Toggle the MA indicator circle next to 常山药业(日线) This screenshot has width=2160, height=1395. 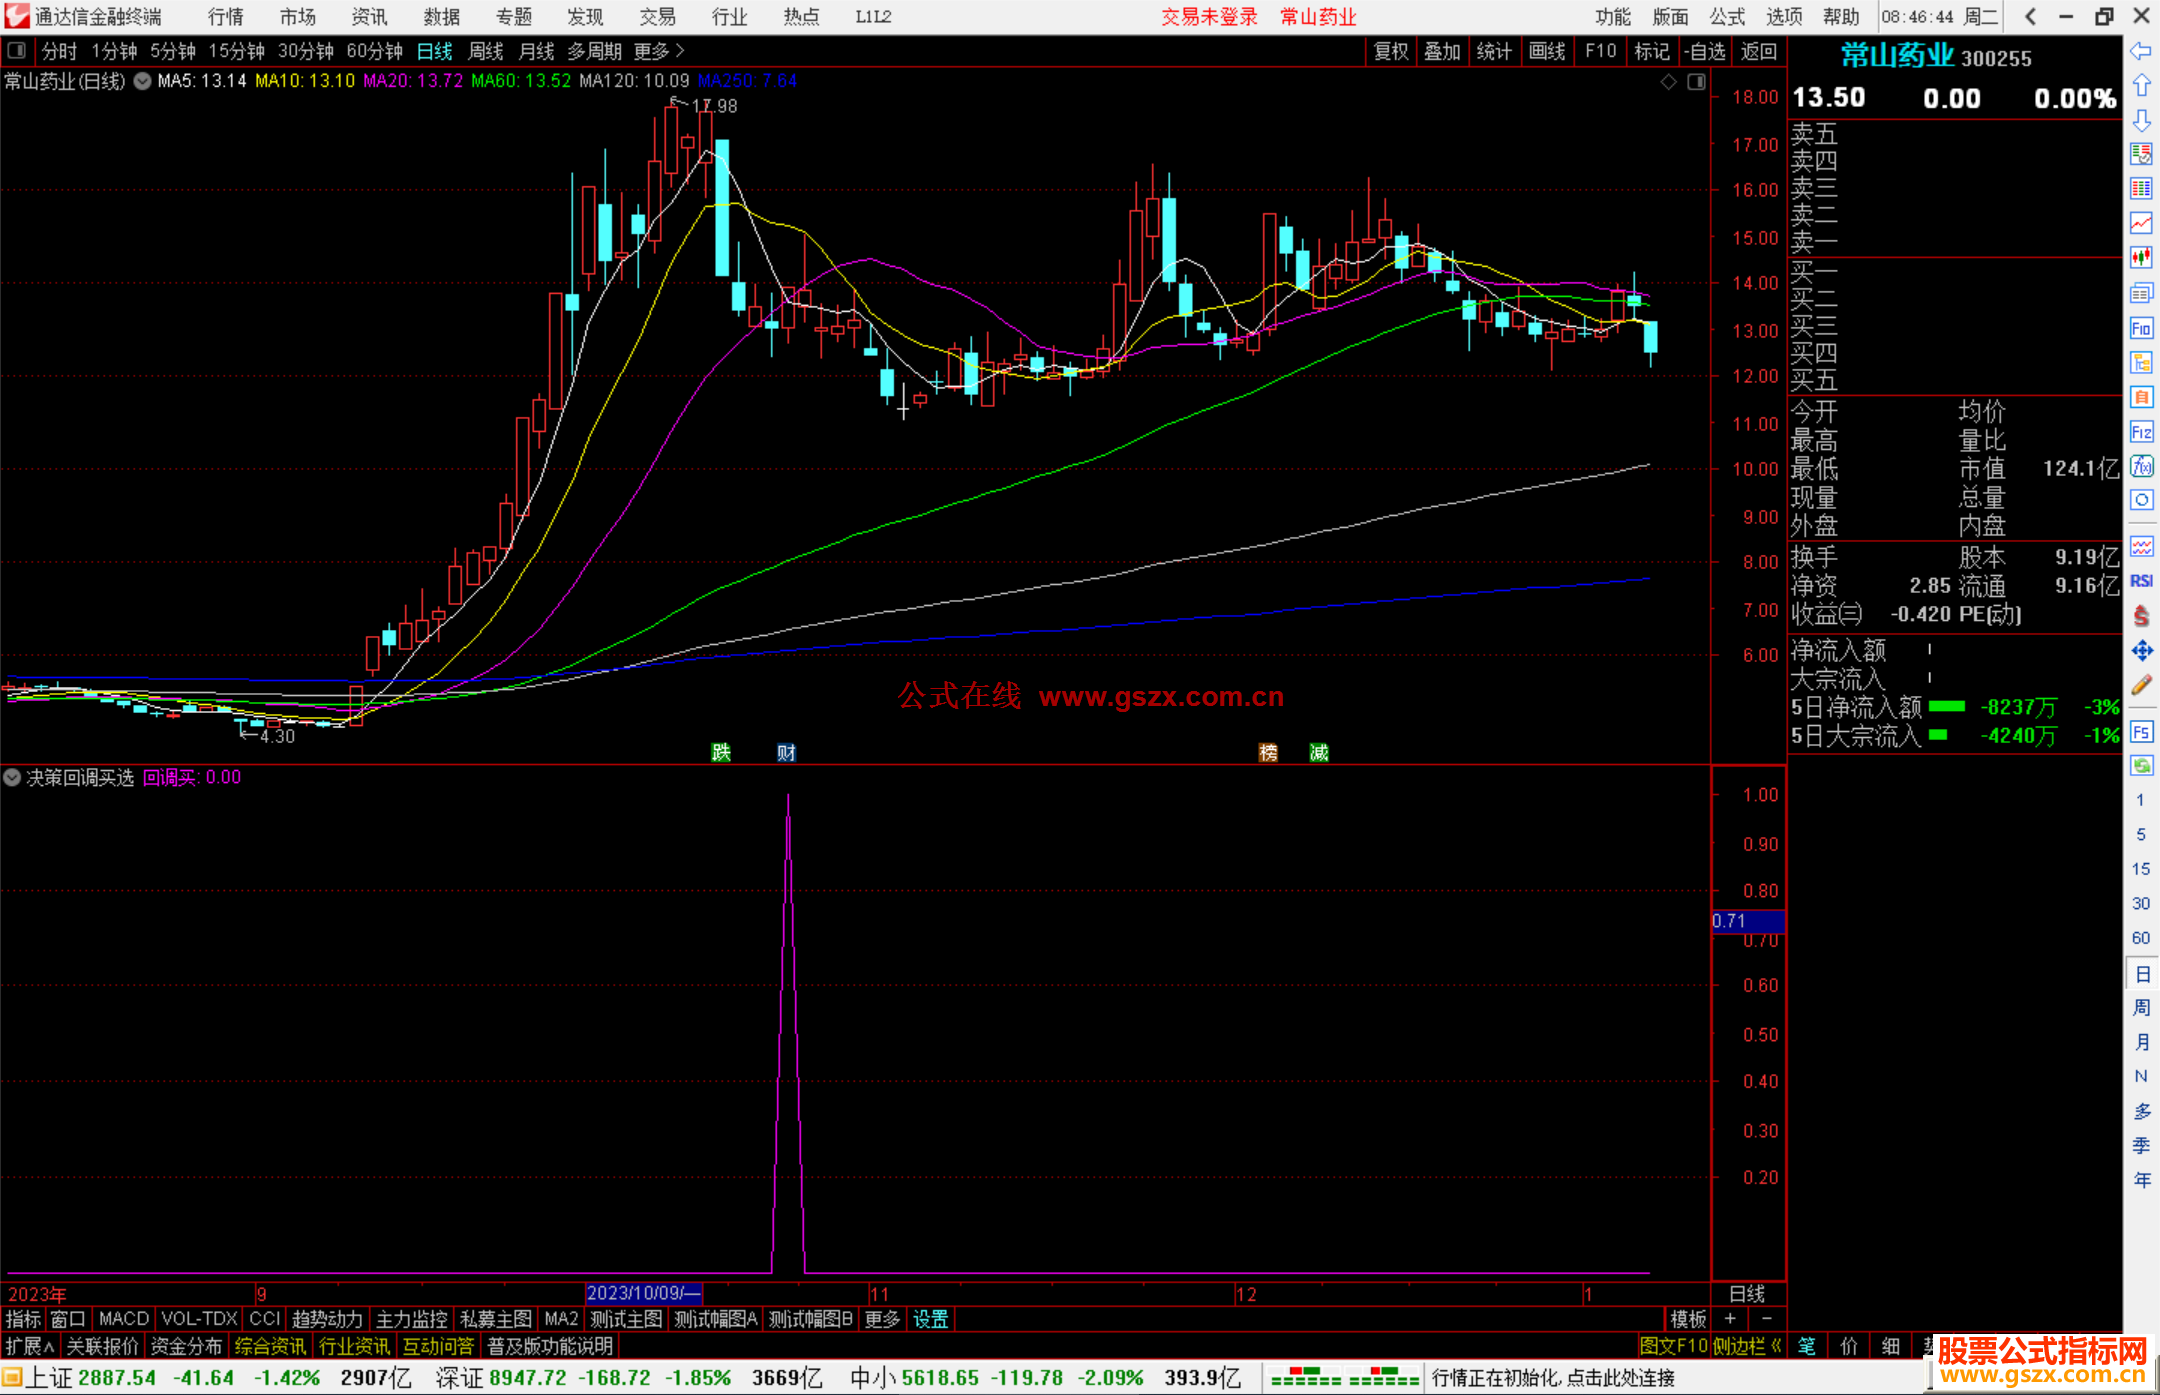point(143,81)
